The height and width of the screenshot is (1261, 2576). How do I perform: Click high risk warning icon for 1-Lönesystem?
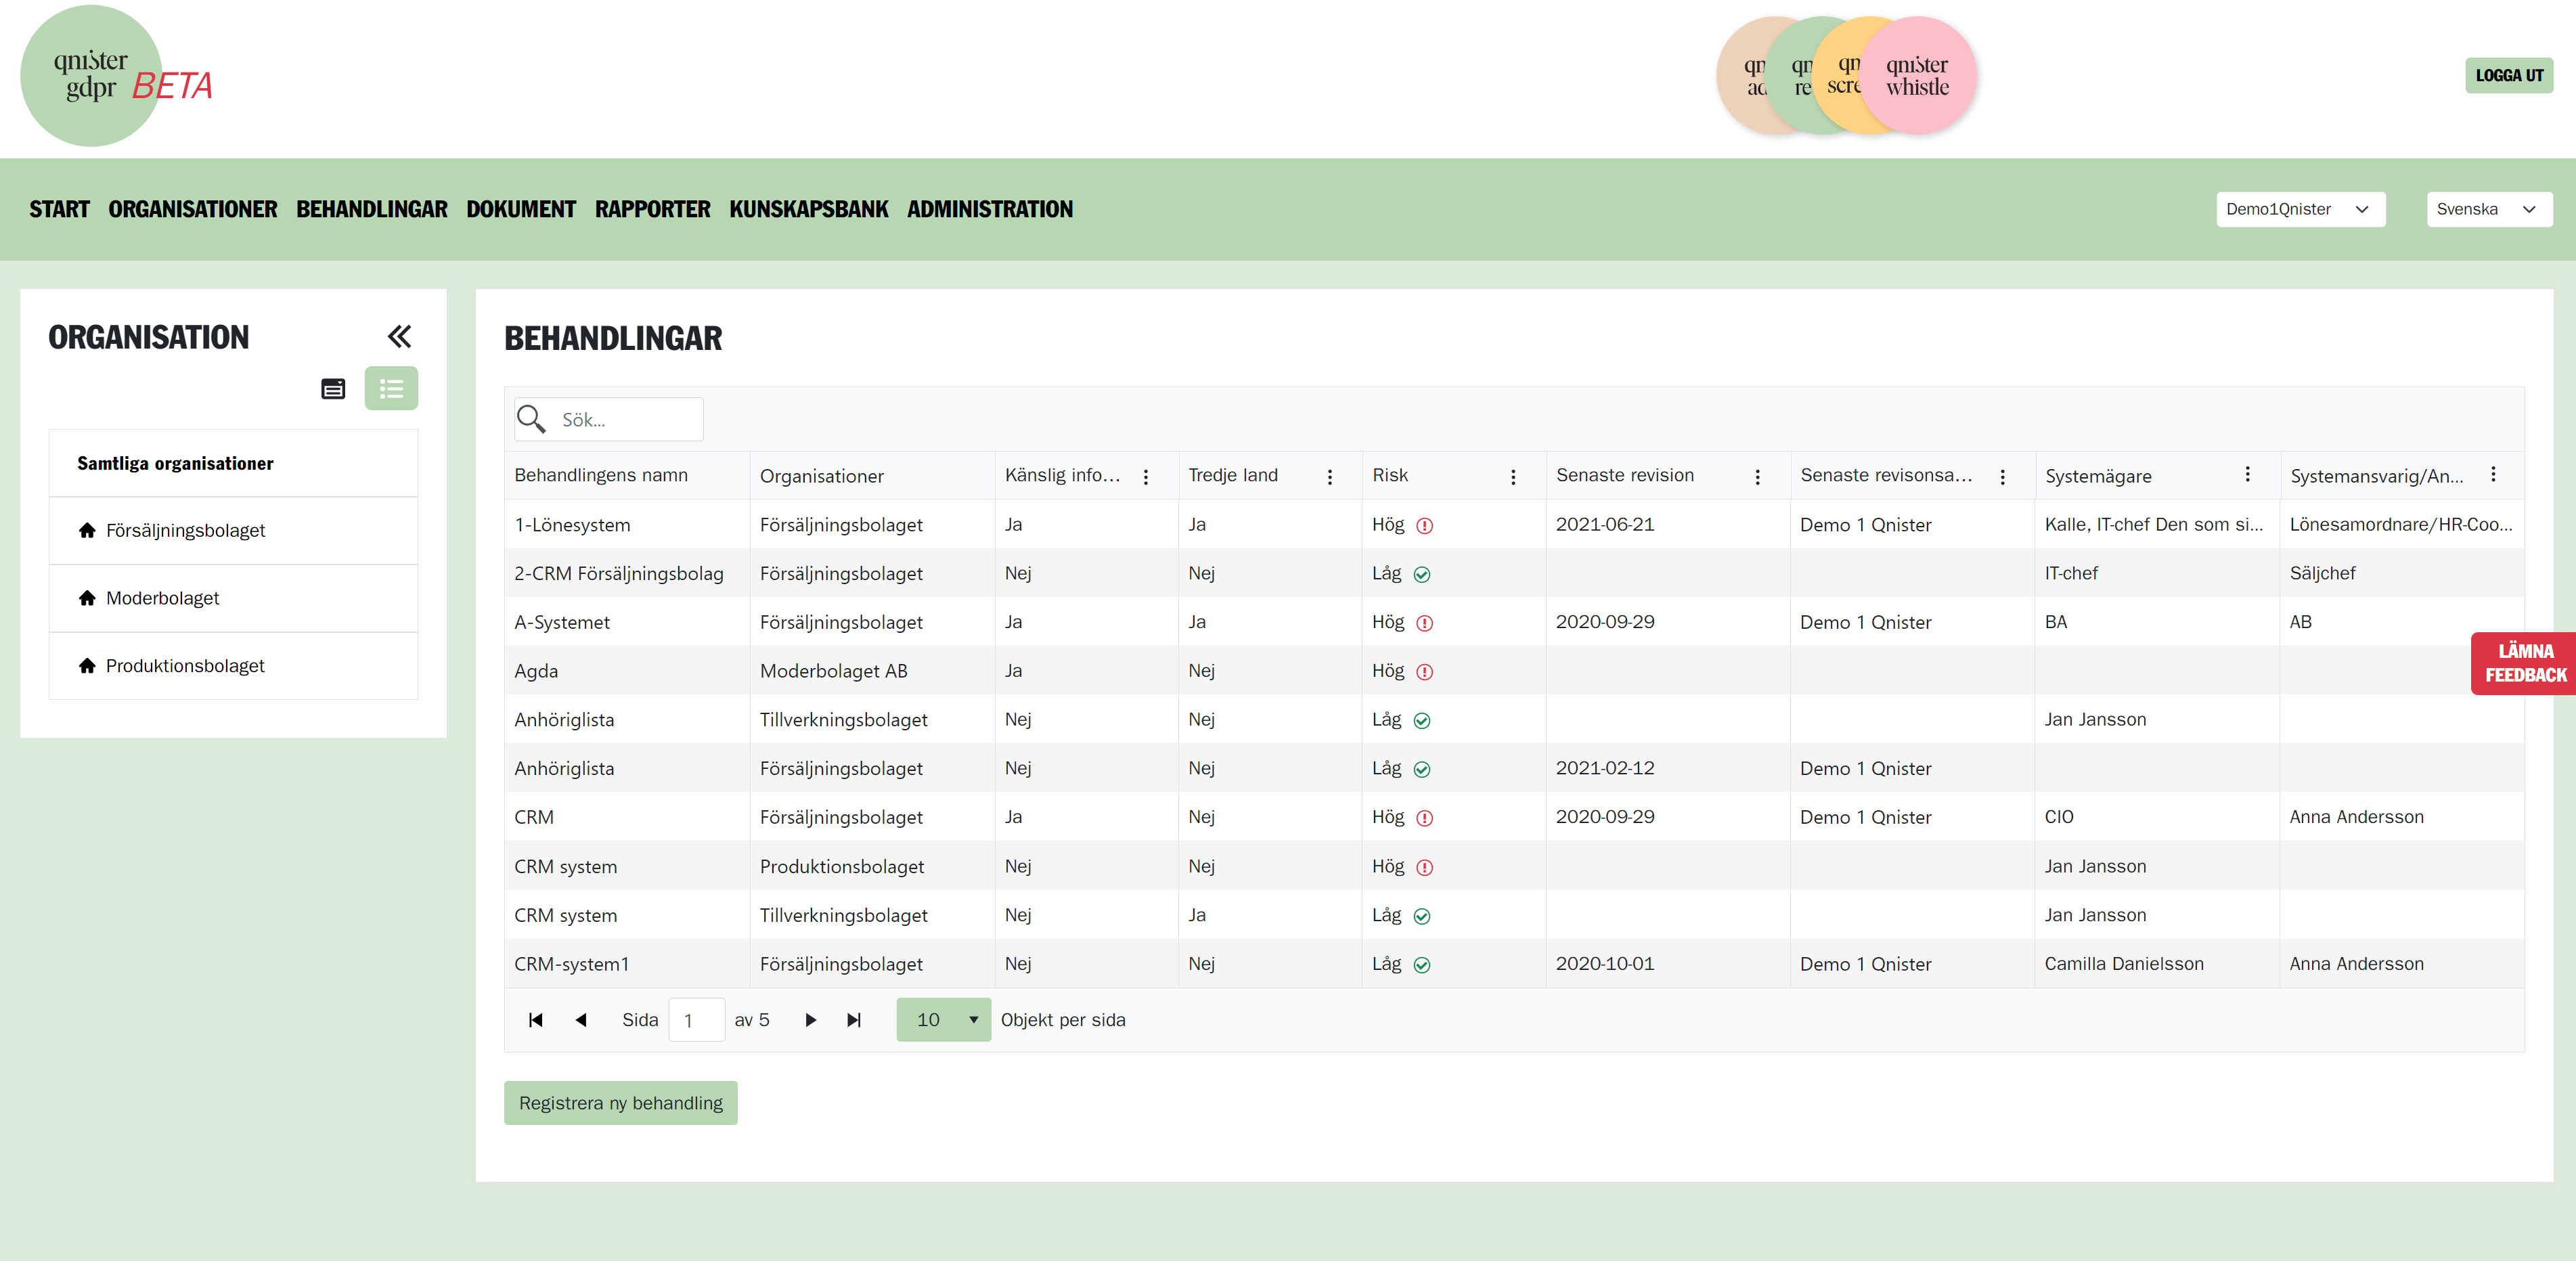coord(1425,526)
